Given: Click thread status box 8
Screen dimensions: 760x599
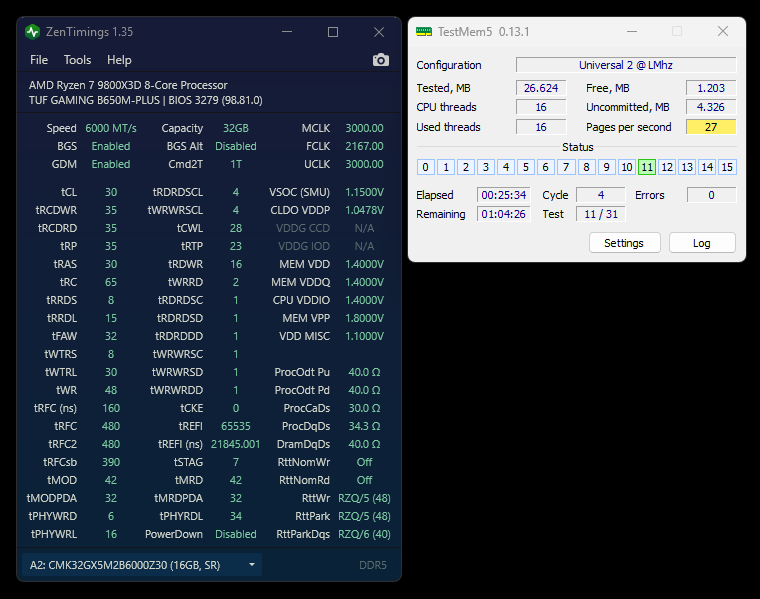Looking at the screenshot, I should point(586,167).
